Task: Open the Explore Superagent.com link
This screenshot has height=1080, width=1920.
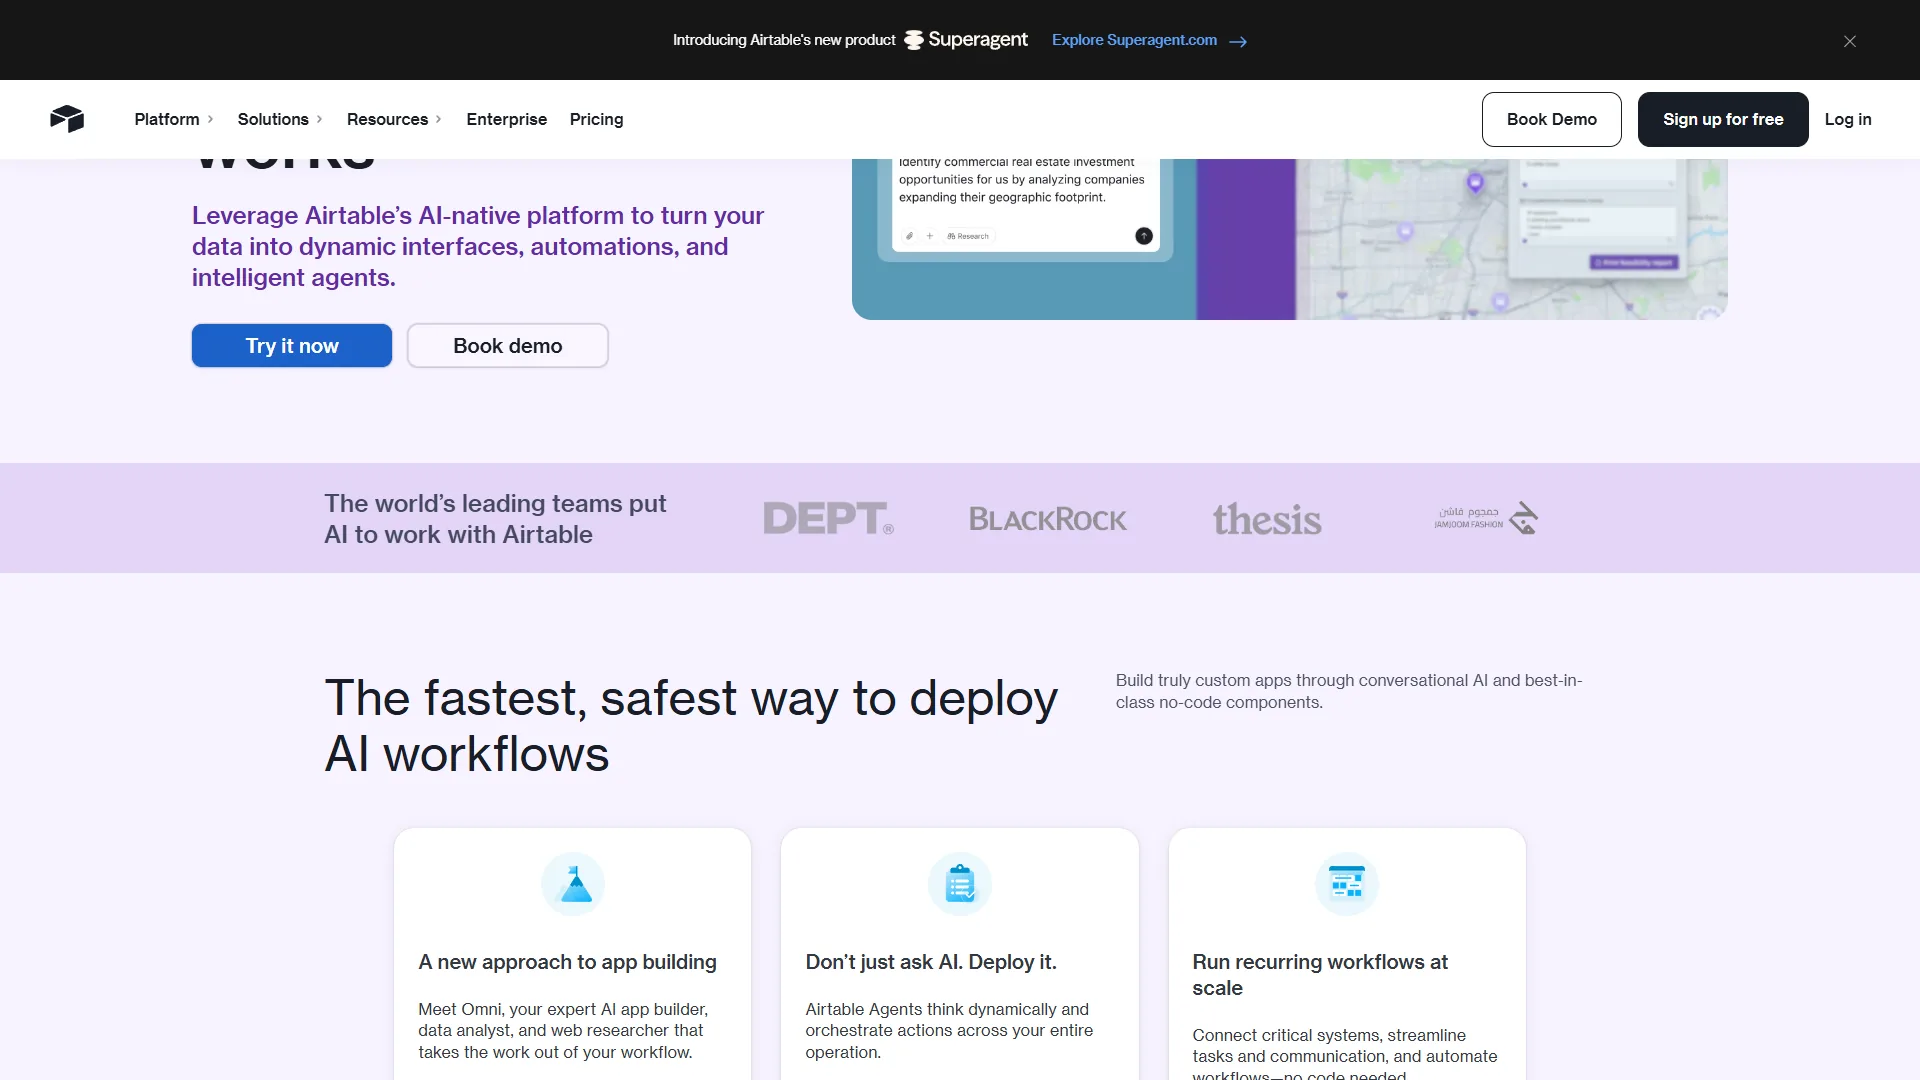Action: click(x=1134, y=40)
